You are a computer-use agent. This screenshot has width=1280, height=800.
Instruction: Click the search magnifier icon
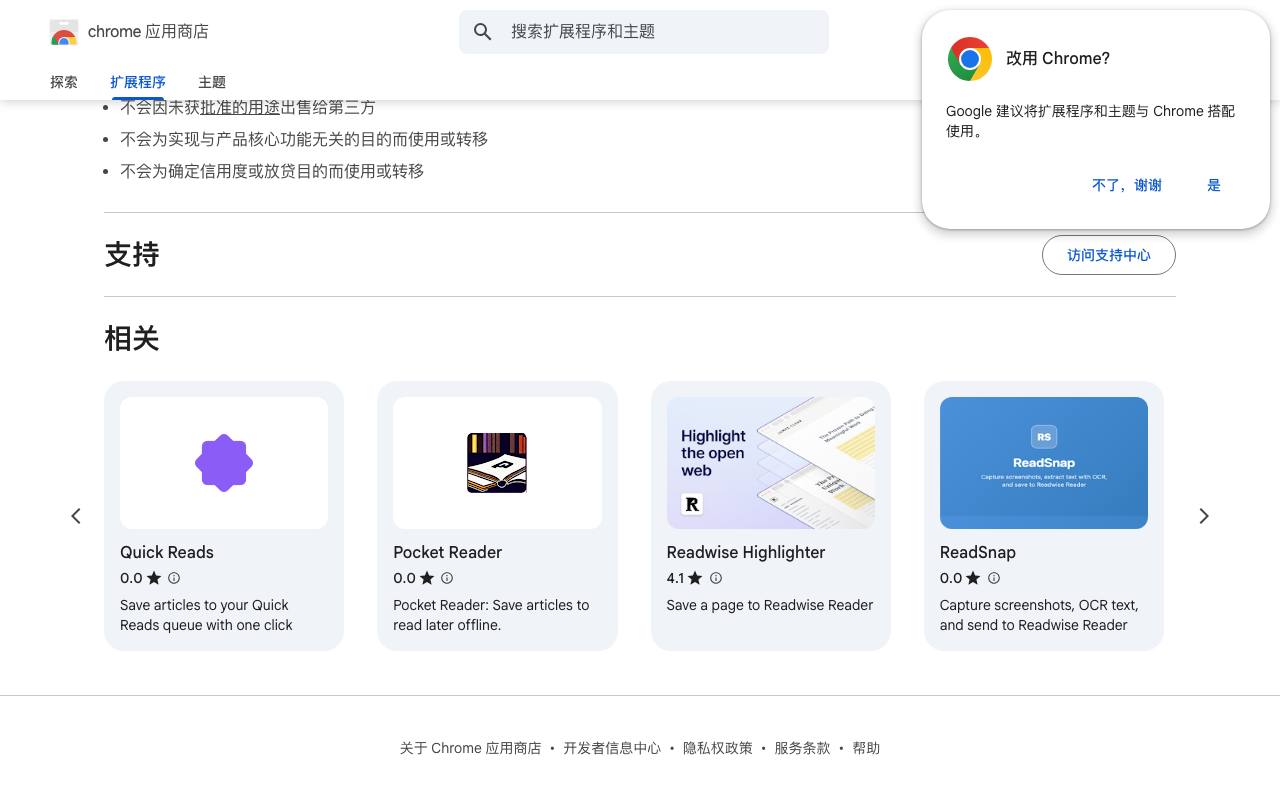(x=483, y=32)
